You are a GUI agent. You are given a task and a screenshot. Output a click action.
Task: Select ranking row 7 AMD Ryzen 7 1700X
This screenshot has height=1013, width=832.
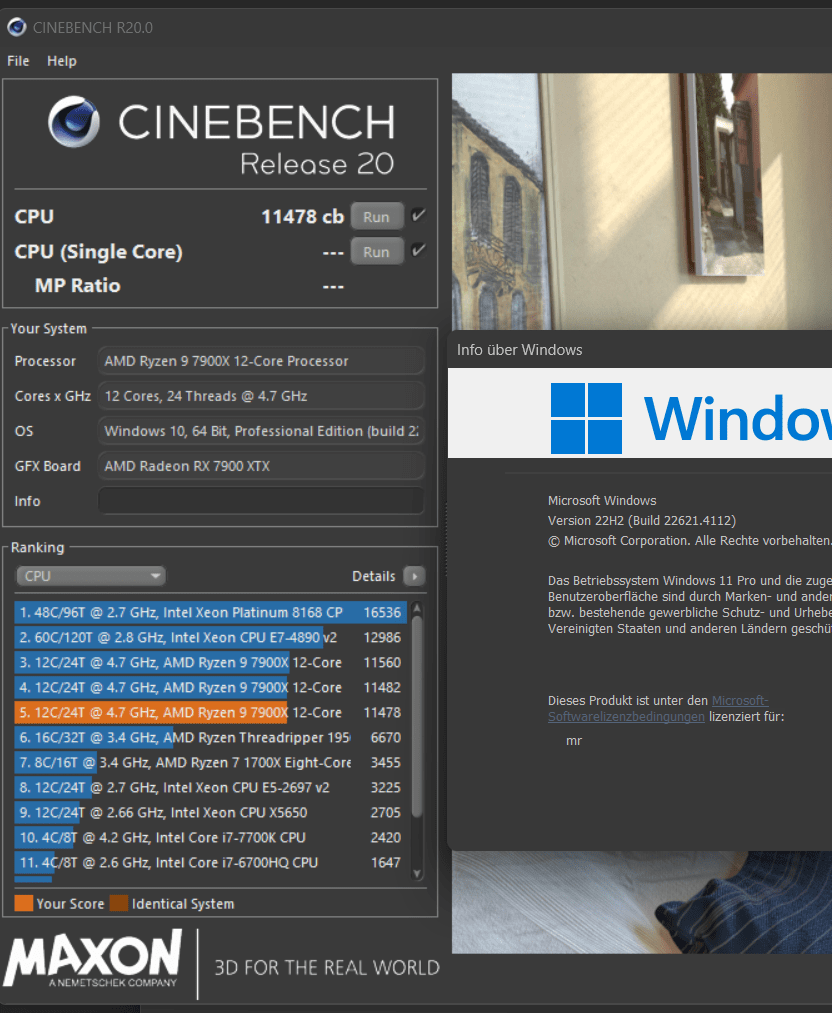(x=211, y=762)
